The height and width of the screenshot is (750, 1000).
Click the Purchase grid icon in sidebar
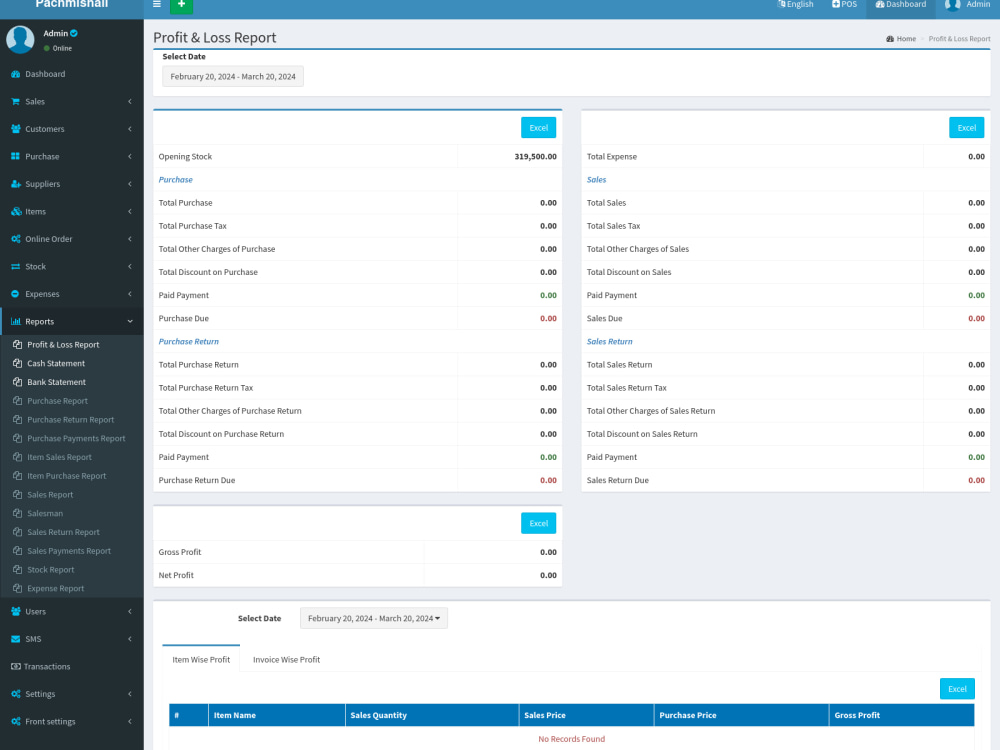pyautogui.click(x=16, y=156)
